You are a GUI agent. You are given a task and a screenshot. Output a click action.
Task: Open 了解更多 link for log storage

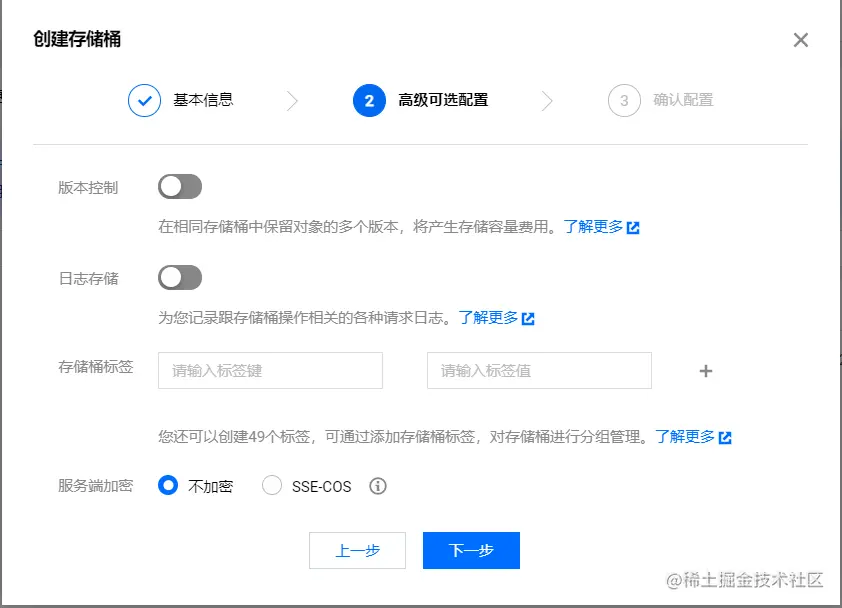click(488, 317)
